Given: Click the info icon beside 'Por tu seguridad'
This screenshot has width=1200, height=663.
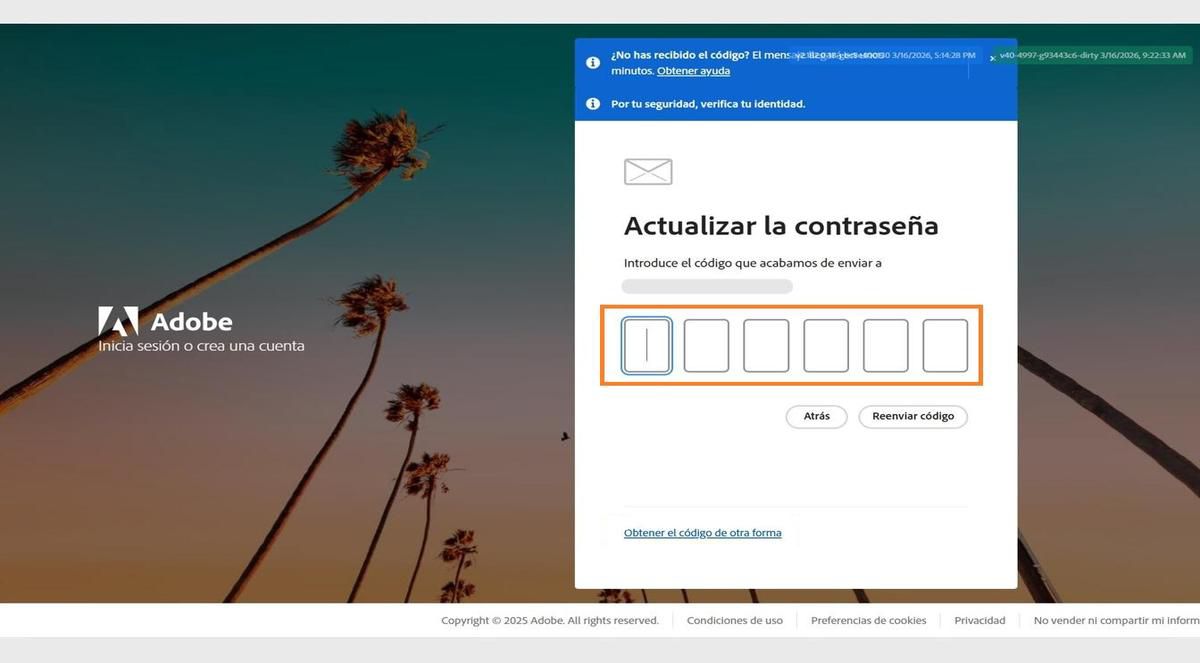Looking at the screenshot, I should (x=593, y=103).
